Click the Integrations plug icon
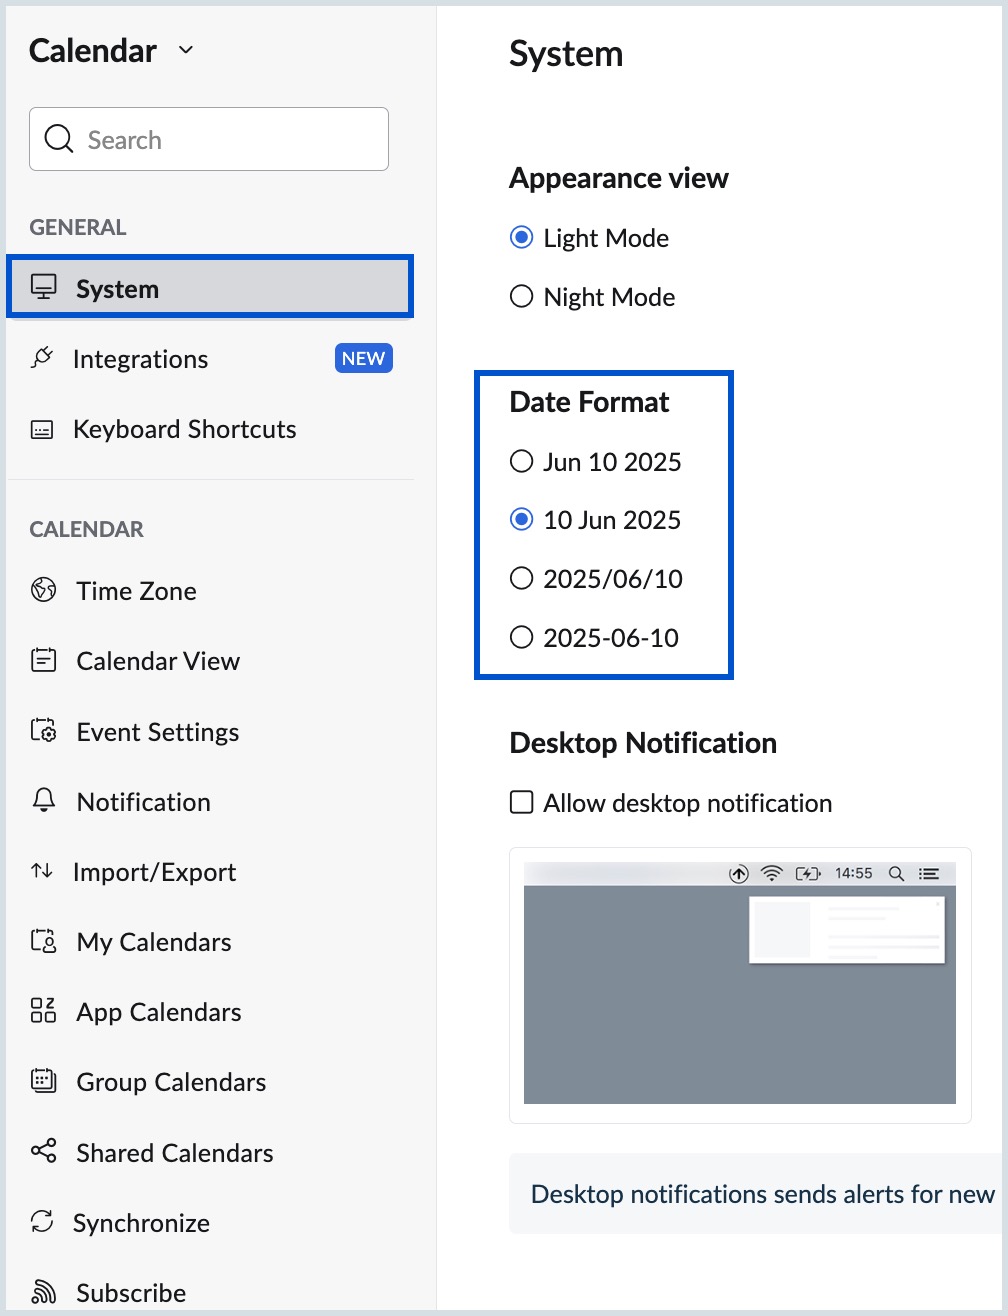This screenshot has width=1008, height=1316. coord(42,359)
